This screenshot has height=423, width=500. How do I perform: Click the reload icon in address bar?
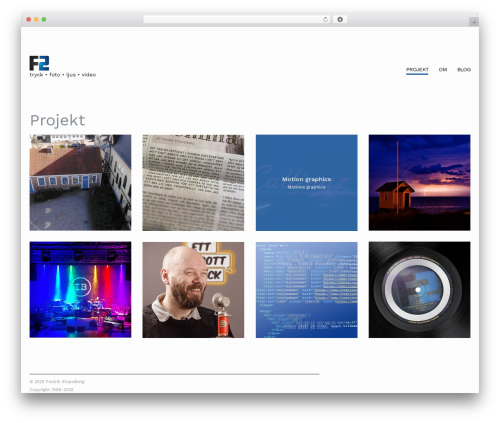(325, 19)
